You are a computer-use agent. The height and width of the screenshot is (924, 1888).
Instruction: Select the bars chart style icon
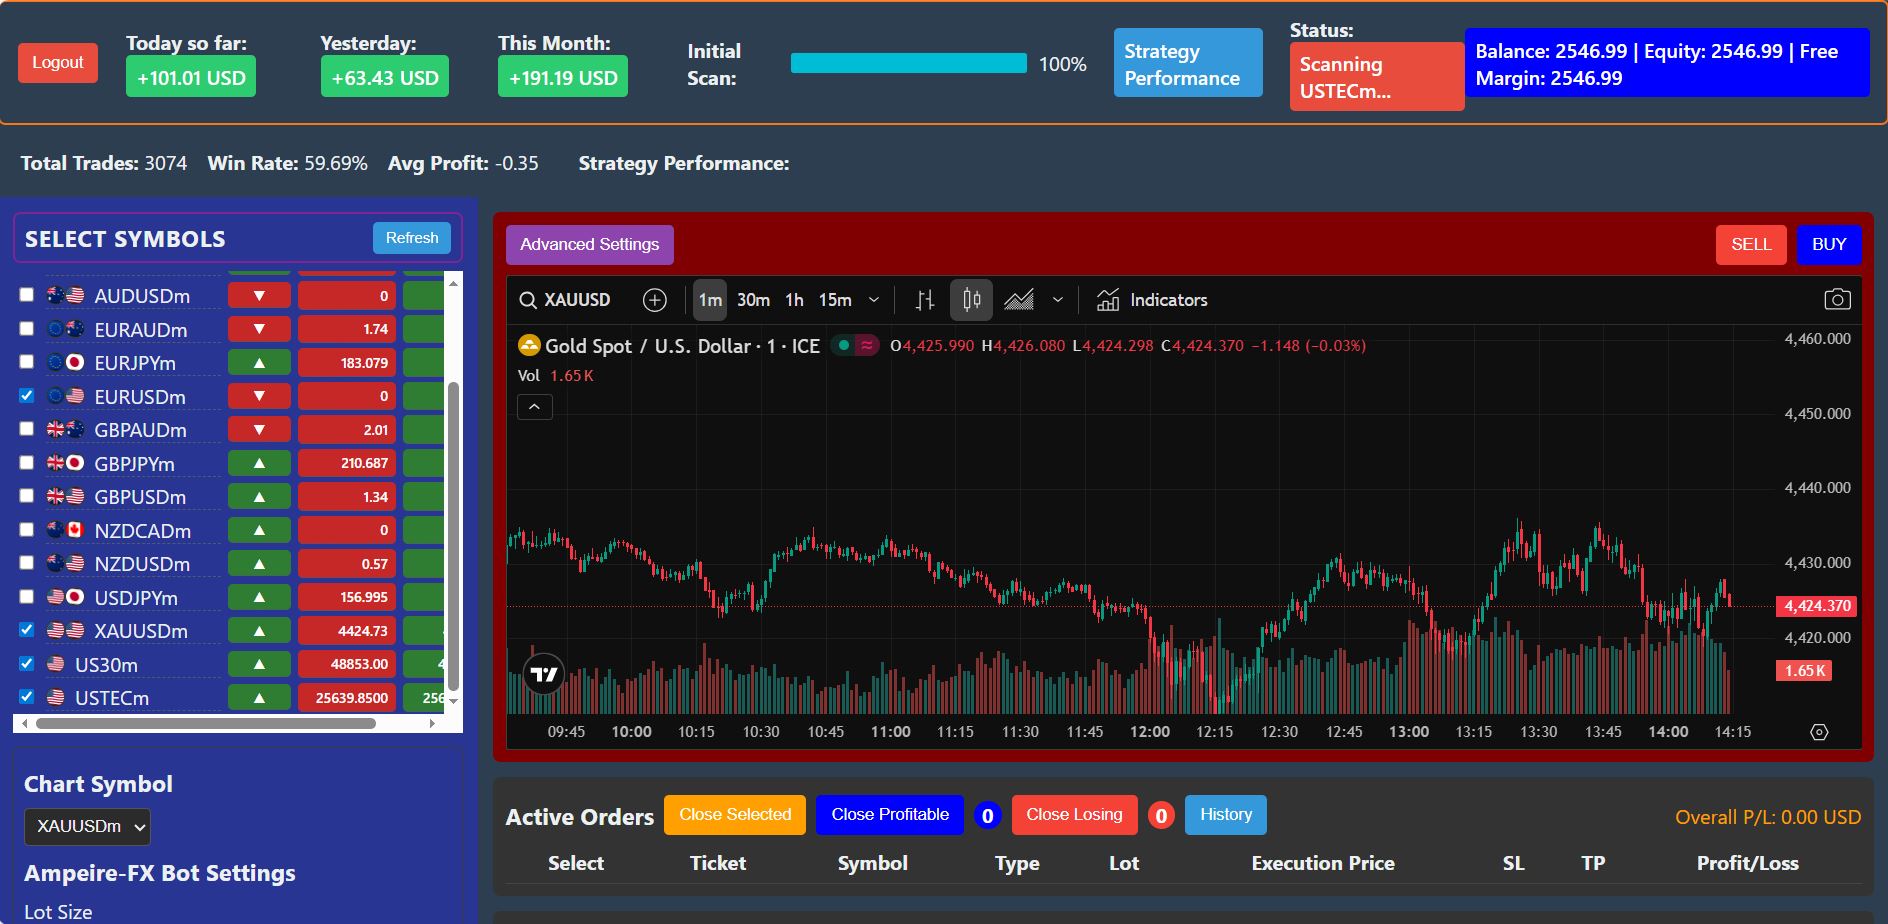coord(925,300)
